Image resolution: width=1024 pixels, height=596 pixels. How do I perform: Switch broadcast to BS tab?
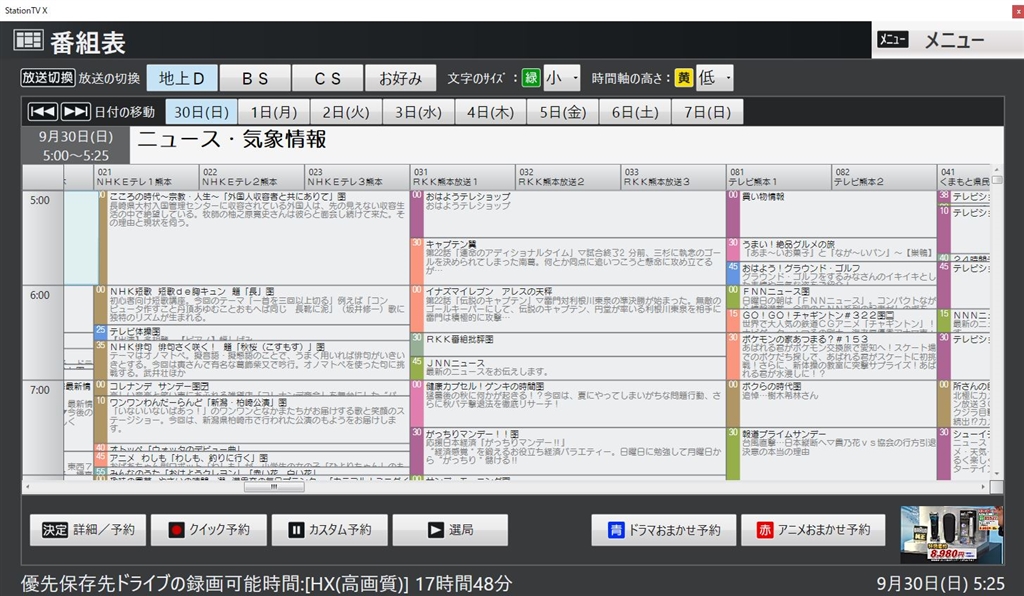pyautogui.click(x=255, y=78)
